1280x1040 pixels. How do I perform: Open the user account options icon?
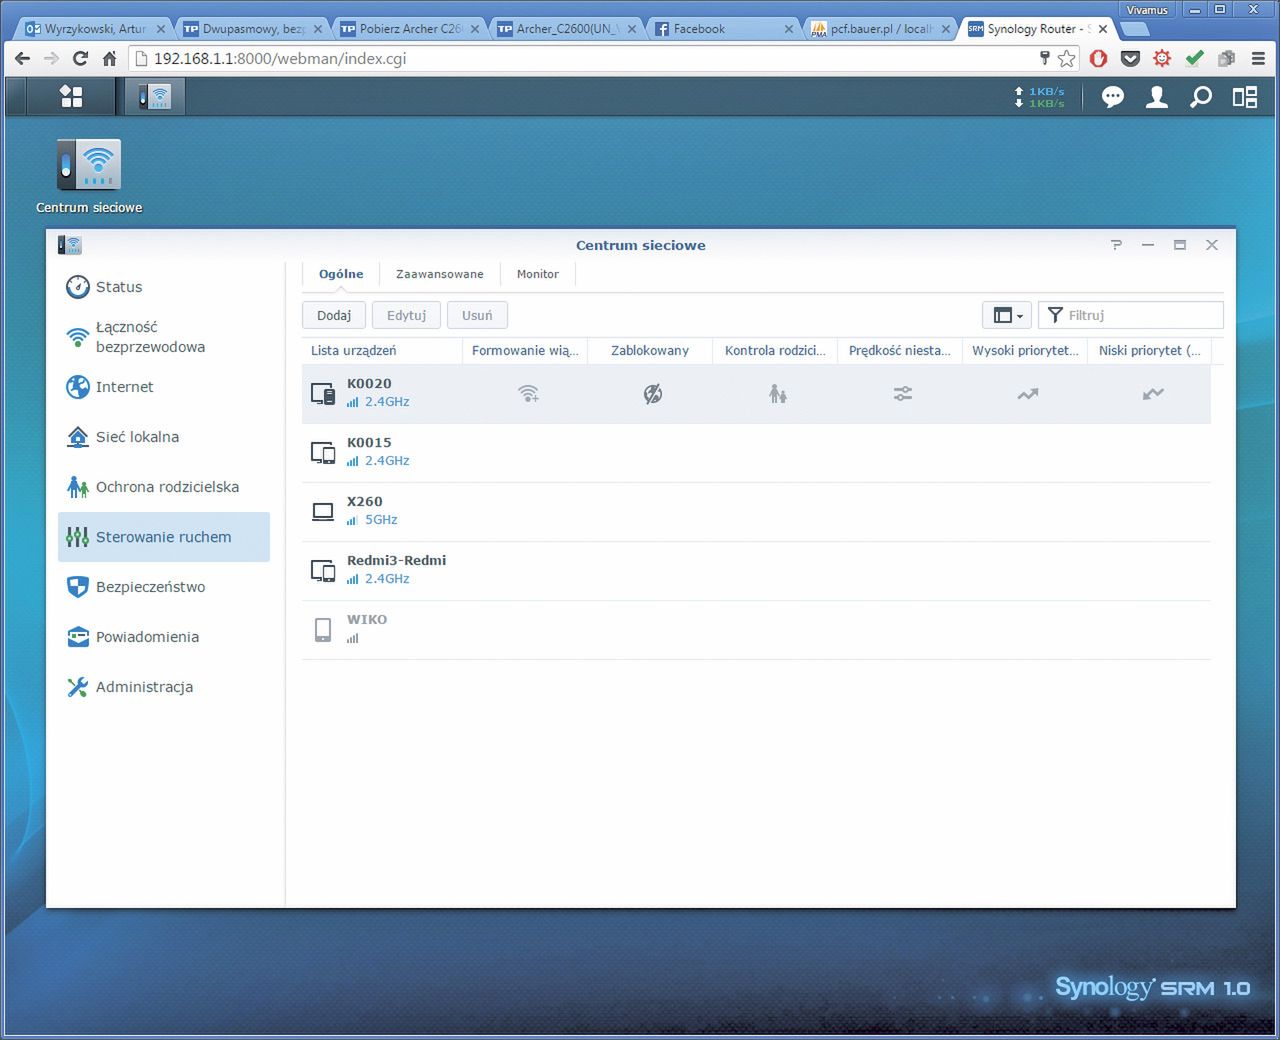tap(1157, 97)
